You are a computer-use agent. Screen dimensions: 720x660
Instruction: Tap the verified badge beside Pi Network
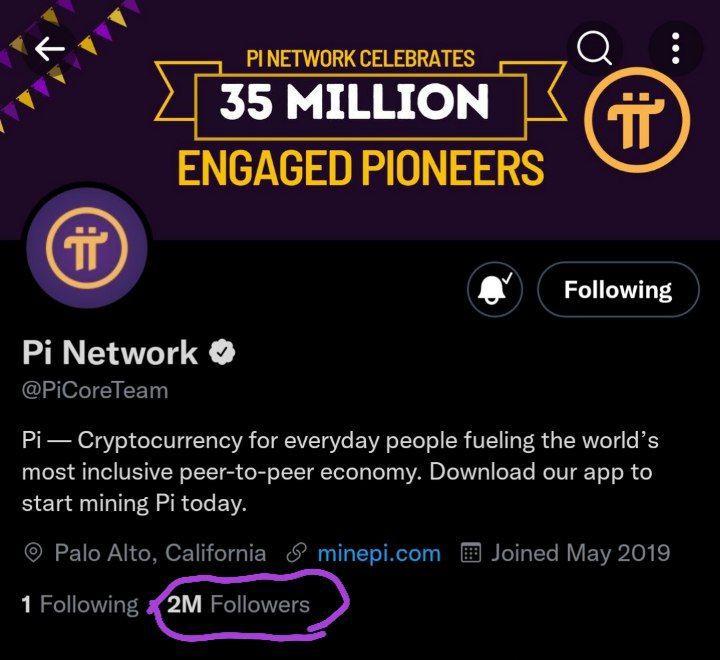[222, 352]
